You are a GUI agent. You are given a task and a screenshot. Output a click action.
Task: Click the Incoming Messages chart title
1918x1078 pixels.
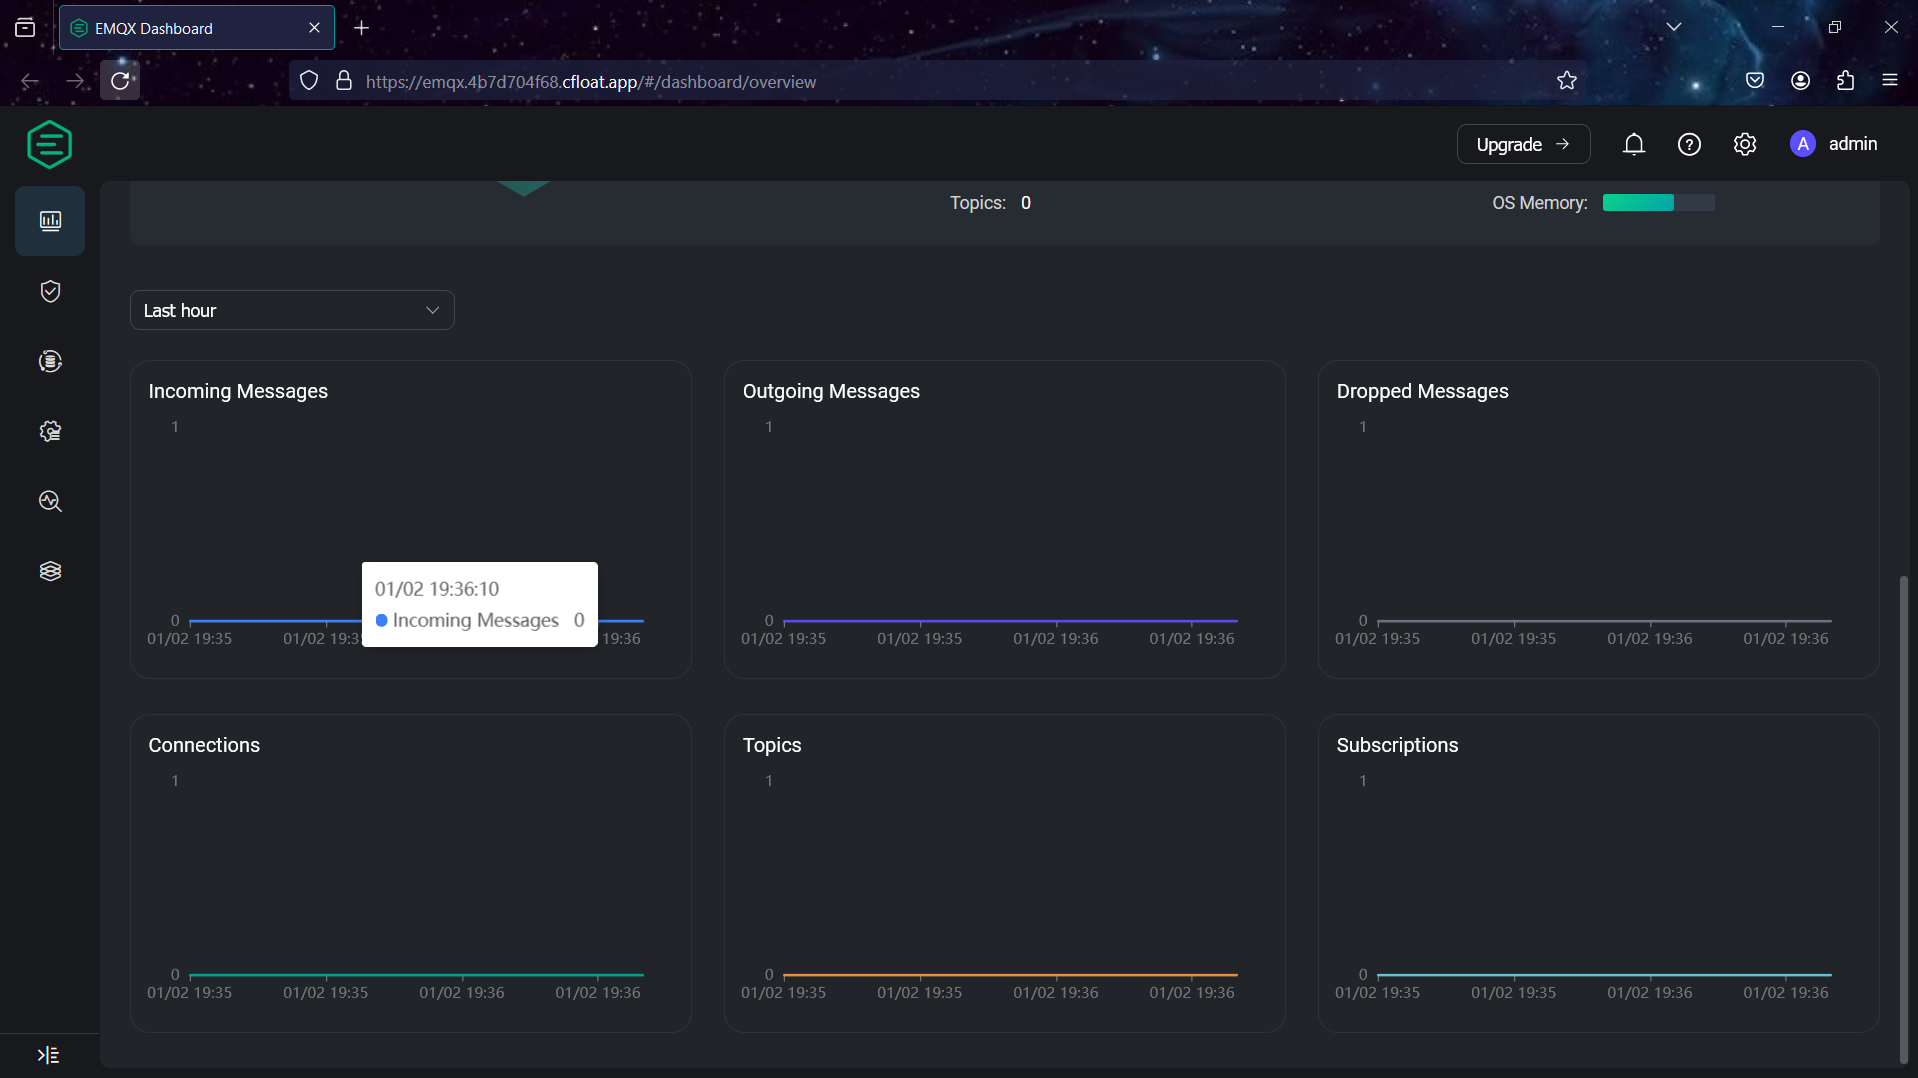tap(238, 391)
